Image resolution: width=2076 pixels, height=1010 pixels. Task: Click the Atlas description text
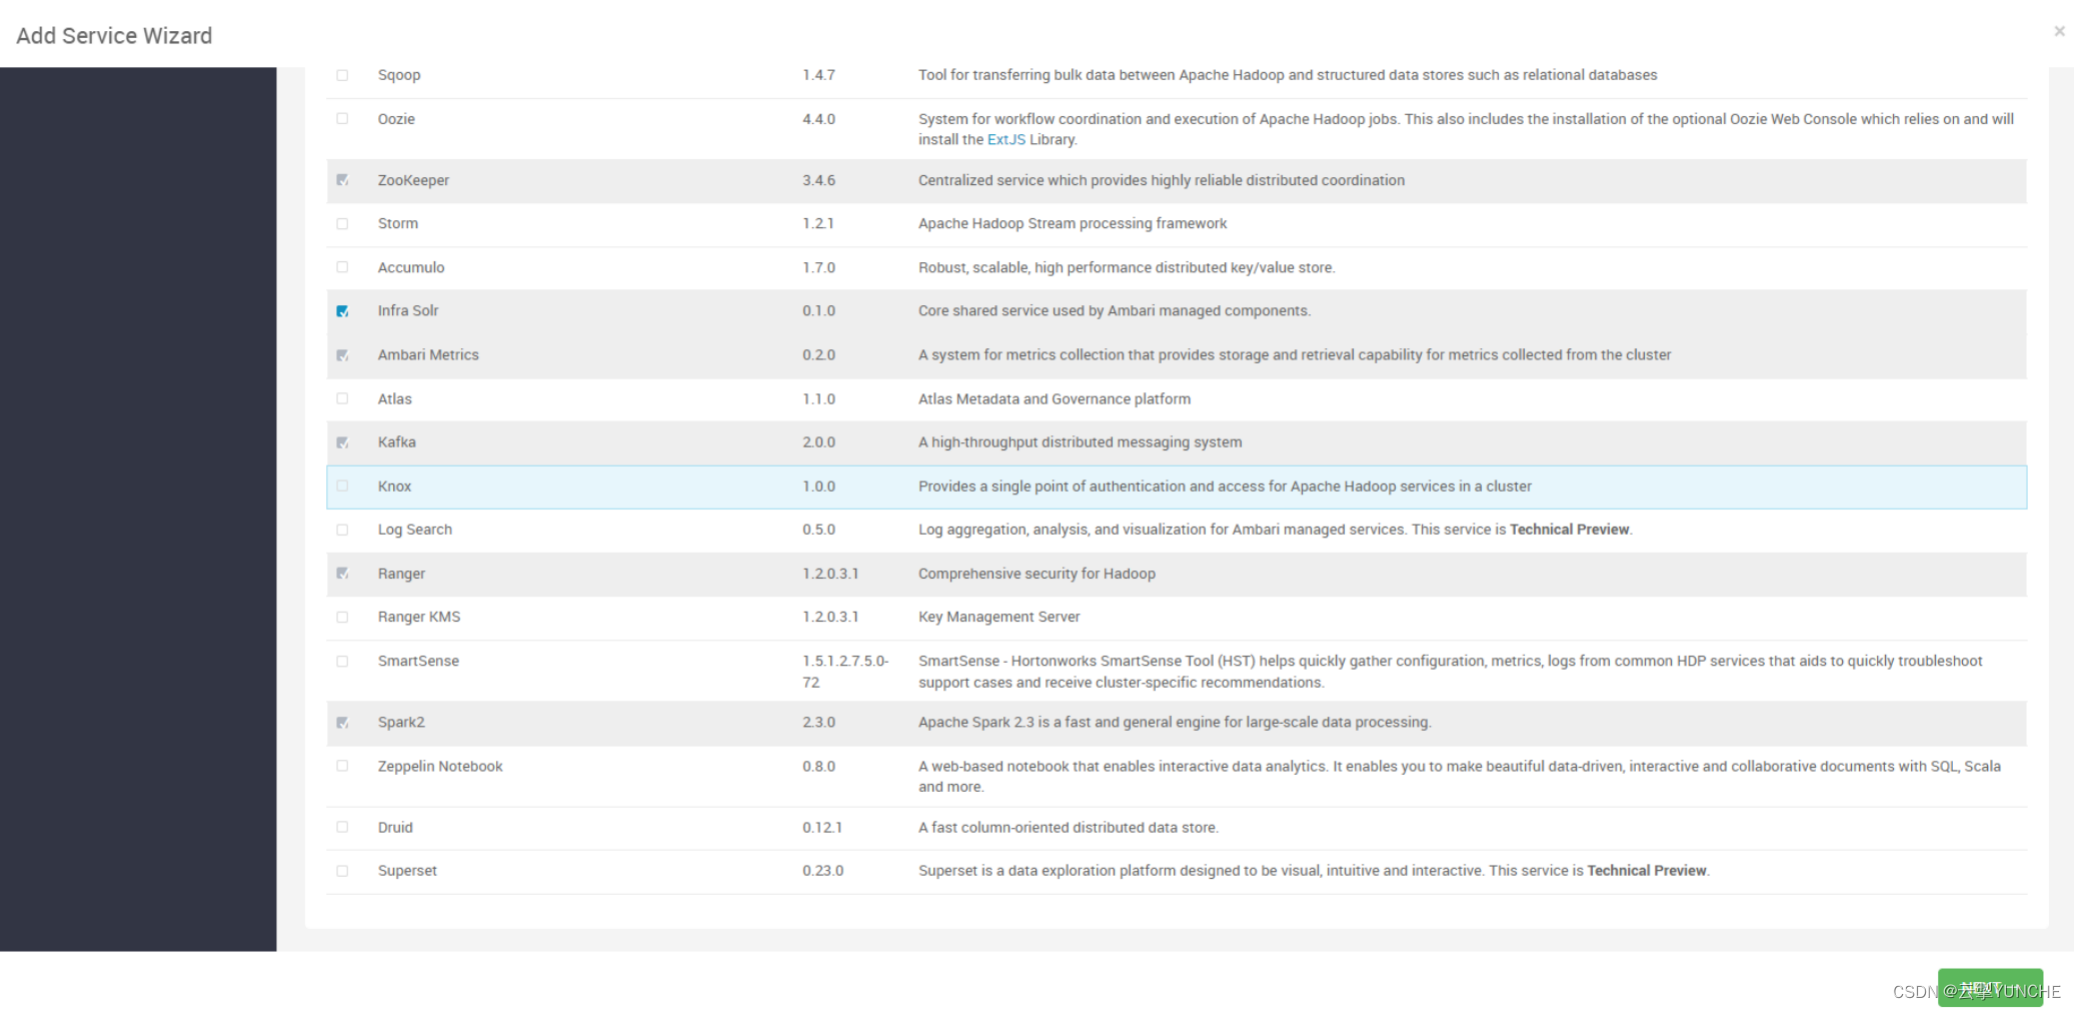point(1054,398)
